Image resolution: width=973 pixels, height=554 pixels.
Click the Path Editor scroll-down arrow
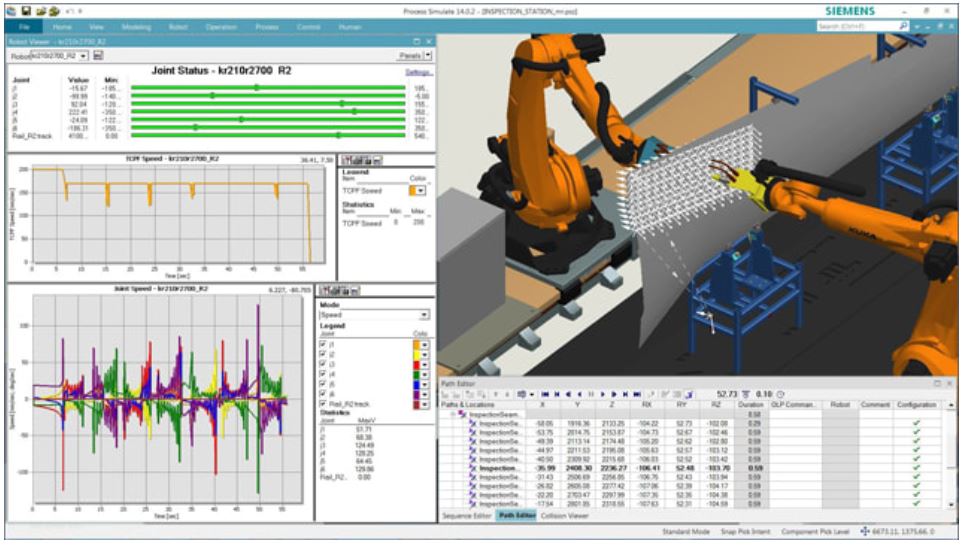(x=951, y=505)
